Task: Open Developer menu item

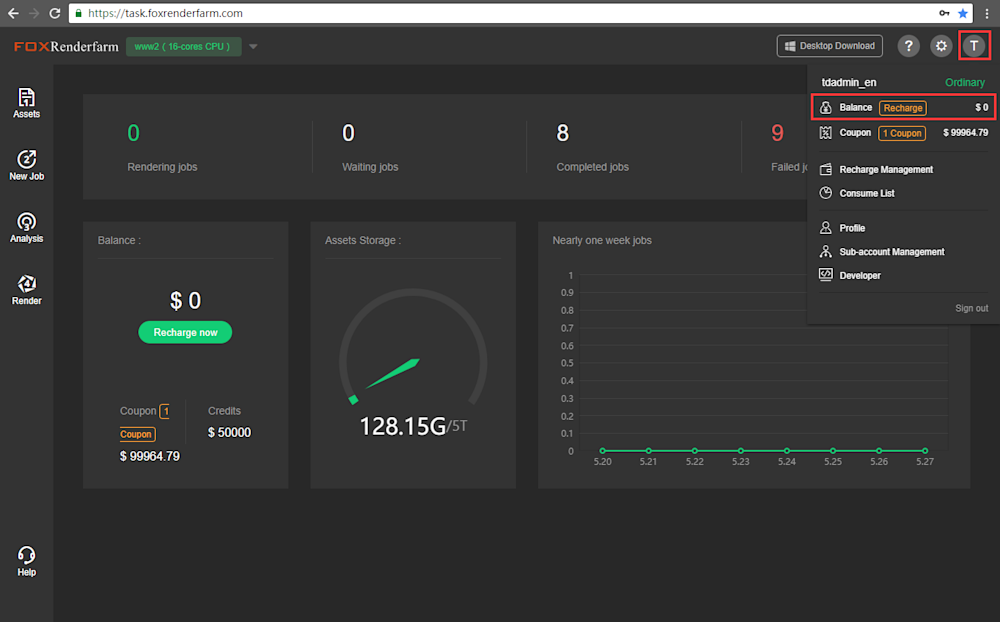Action: (x=860, y=276)
